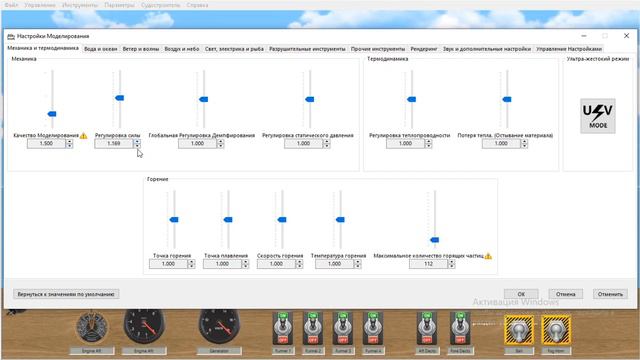Open the Ветер и волны tab
640x360 pixels.
click(141, 49)
